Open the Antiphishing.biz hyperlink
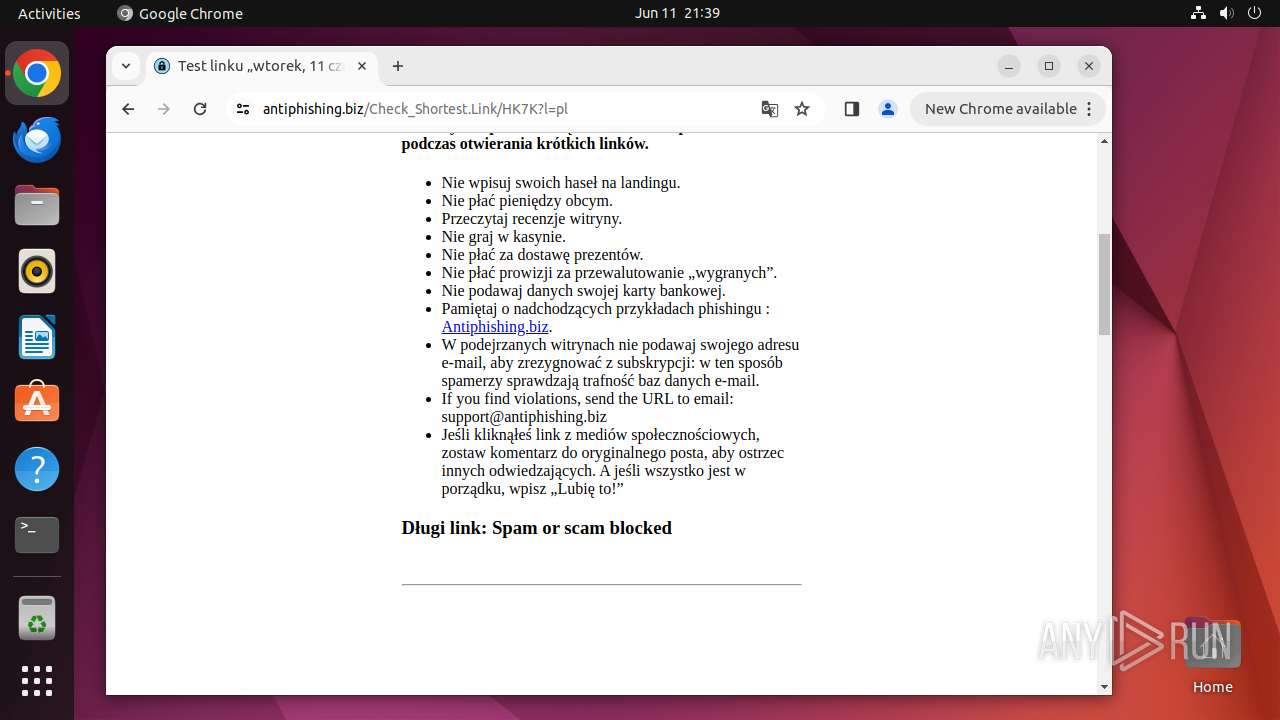This screenshot has height=720, width=1280. pos(495,327)
